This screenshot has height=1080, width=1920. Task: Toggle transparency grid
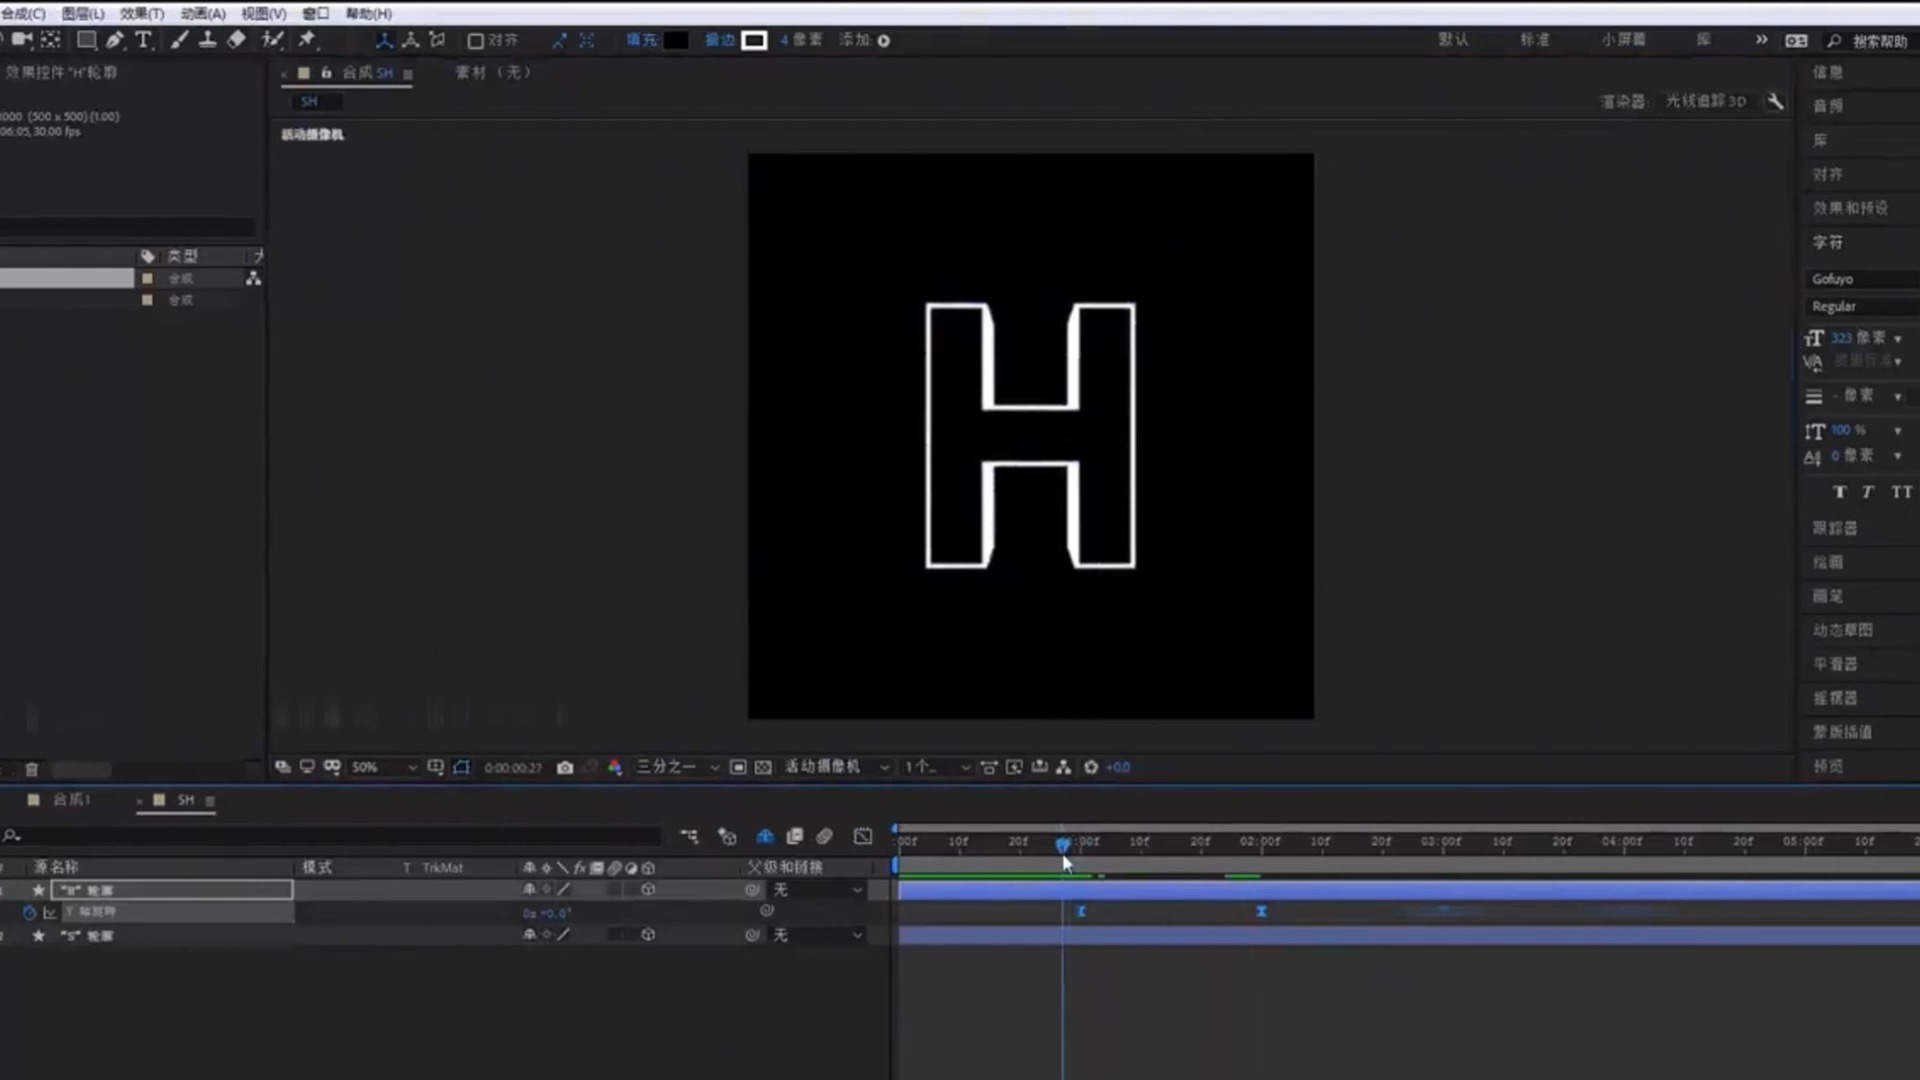(x=763, y=767)
